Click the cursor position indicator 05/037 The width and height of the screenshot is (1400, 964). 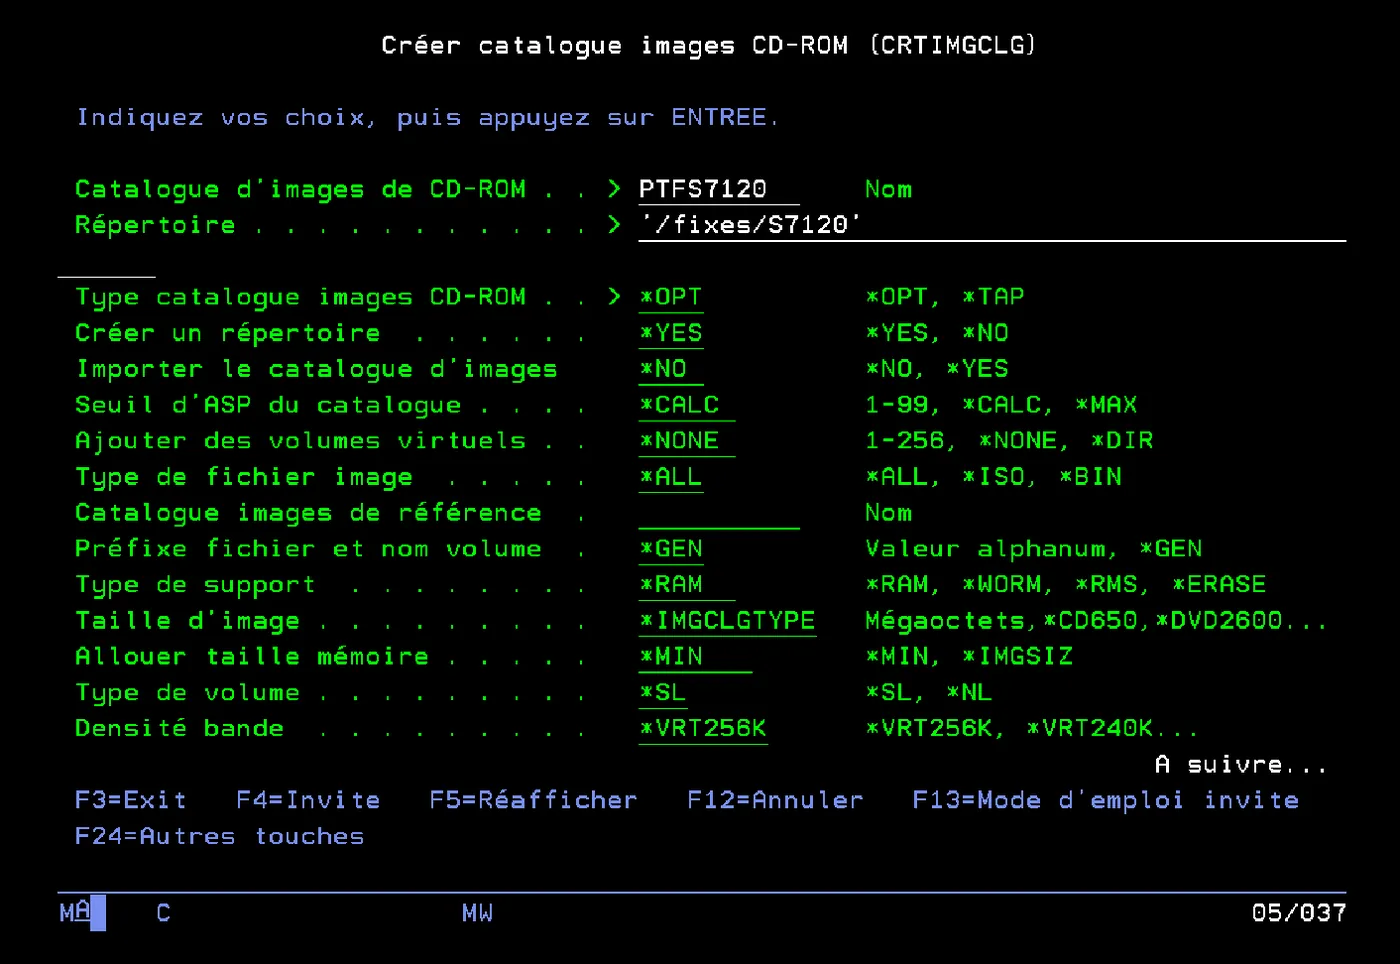(1298, 913)
